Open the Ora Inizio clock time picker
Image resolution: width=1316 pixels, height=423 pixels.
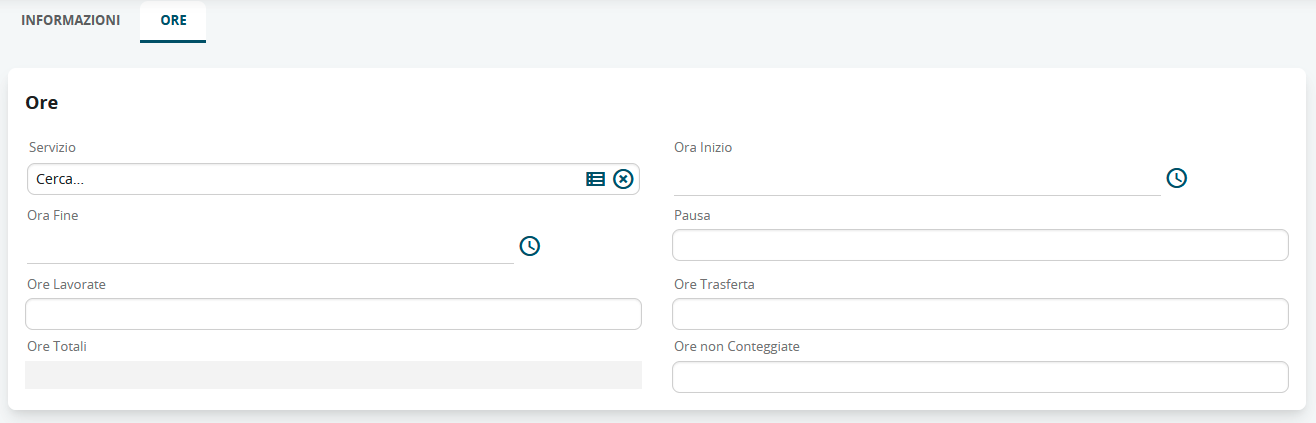[1177, 178]
